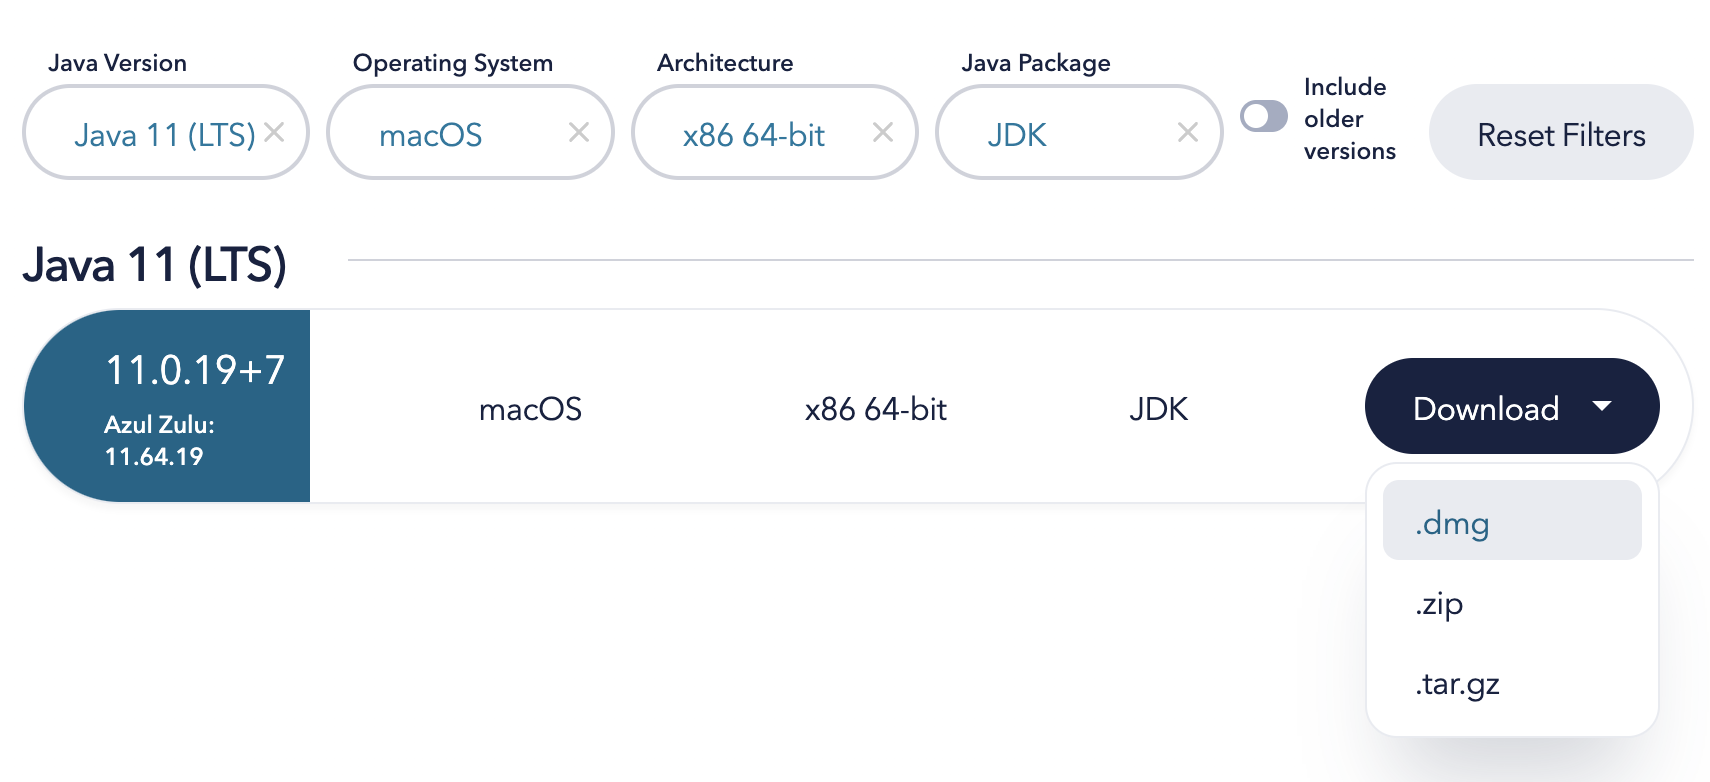The height and width of the screenshot is (782, 1710).
Task: Expand the Architecture dropdown
Action: (x=753, y=134)
